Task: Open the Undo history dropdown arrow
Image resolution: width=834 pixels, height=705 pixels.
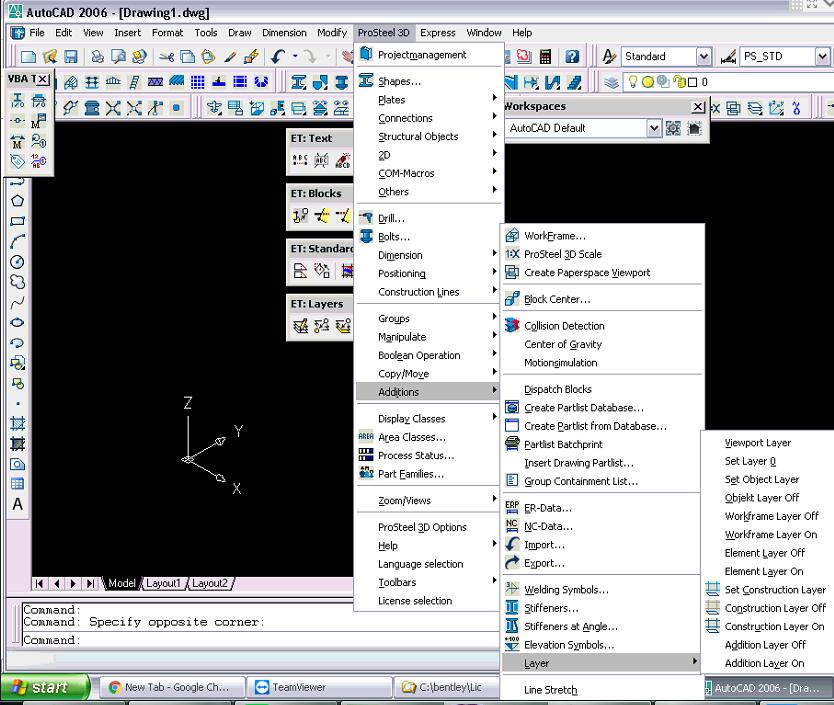Action: pos(295,56)
